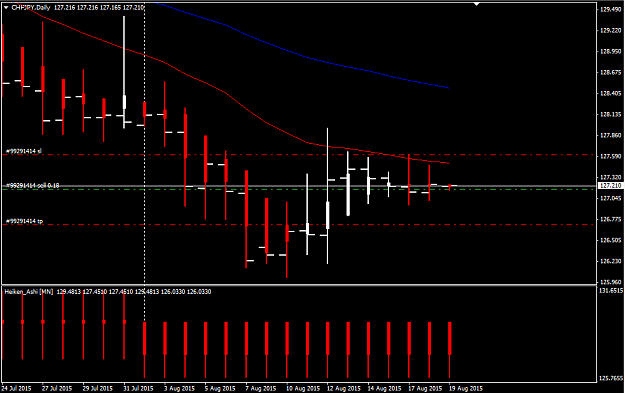The width and height of the screenshot is (625, 393).
Task: Click the 31 Jul 2015 date label
Action: 138,388
